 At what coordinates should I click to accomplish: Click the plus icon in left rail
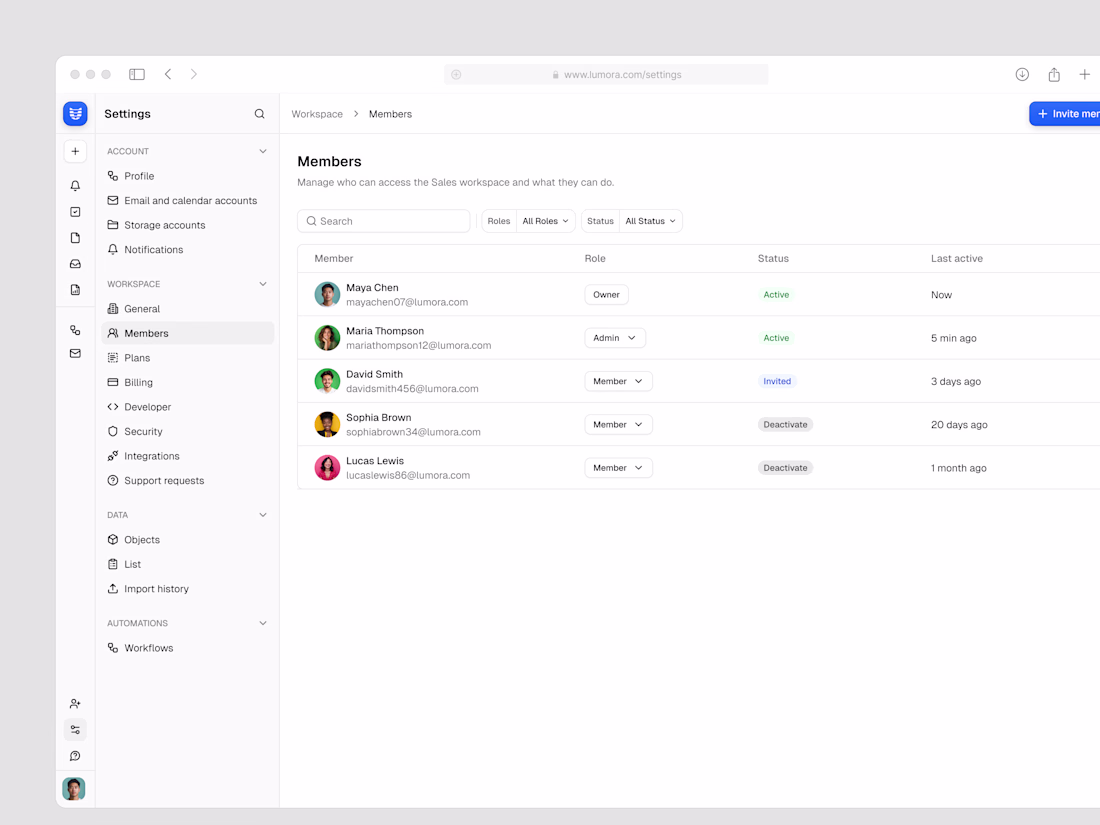click(x=75, y=152)
